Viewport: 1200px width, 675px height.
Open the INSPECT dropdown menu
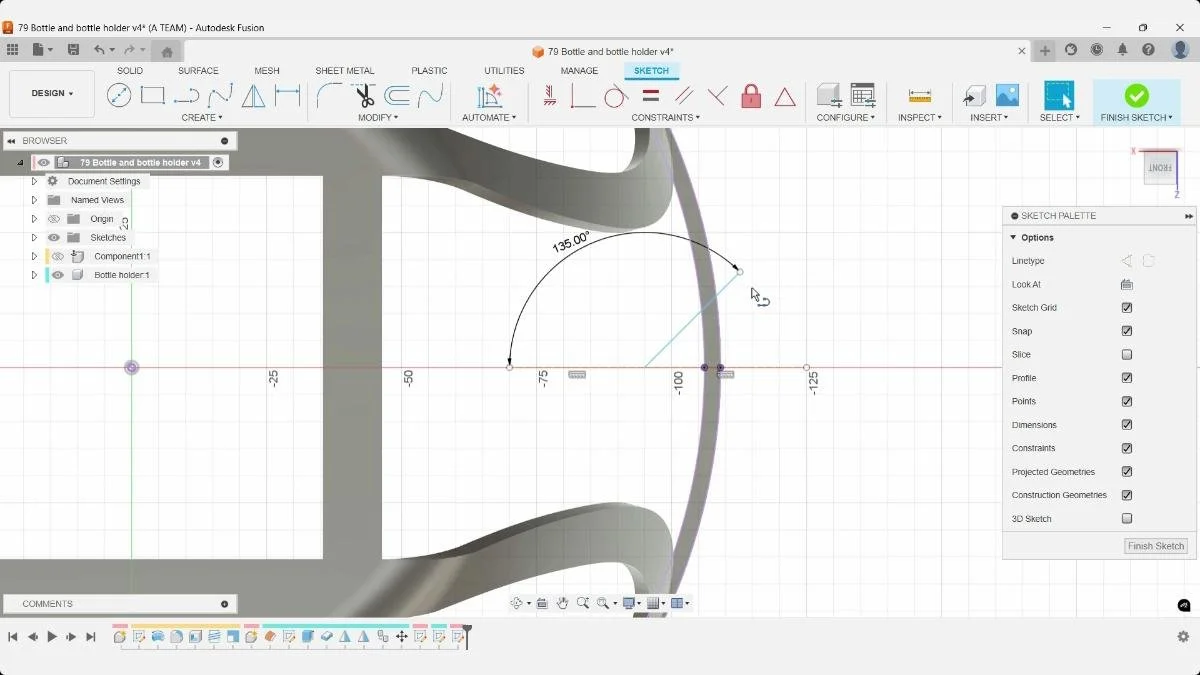click(x=920, y=118)
